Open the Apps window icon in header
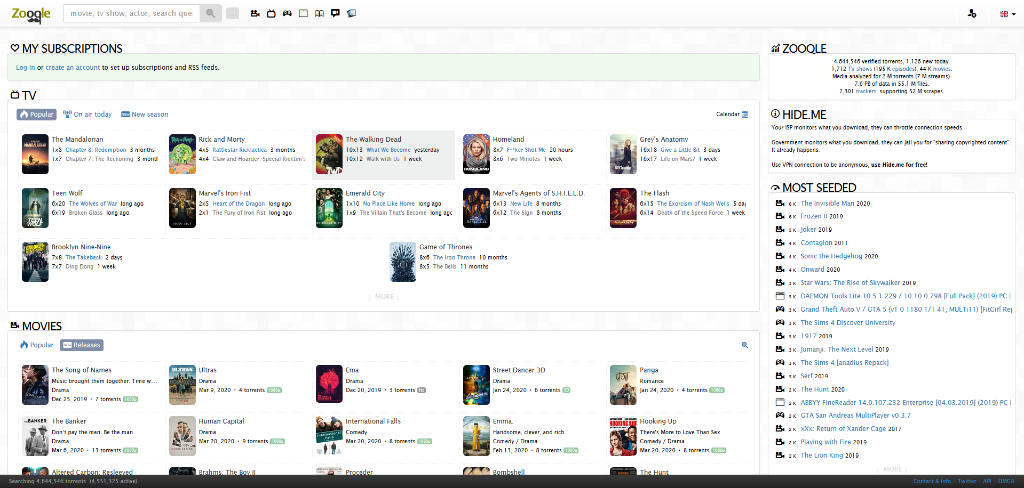 303,13
